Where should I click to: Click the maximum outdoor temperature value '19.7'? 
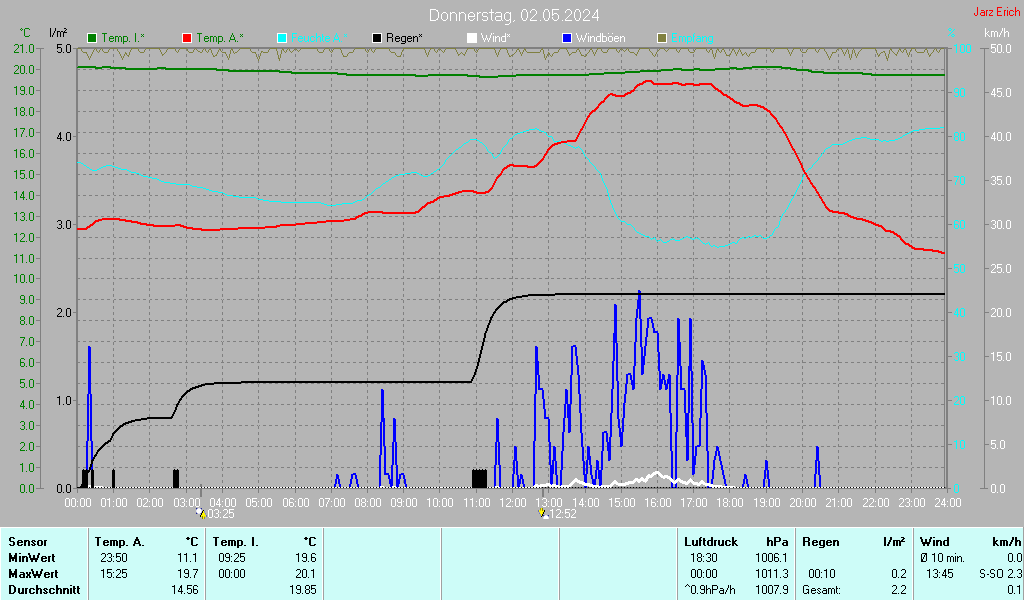187,574
